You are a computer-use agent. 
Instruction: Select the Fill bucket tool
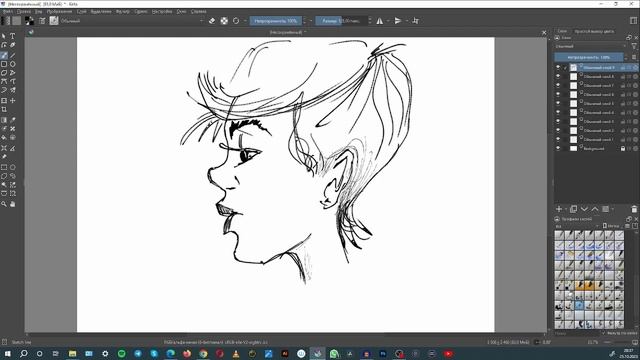pyautogui.click(x=4, y=138)
